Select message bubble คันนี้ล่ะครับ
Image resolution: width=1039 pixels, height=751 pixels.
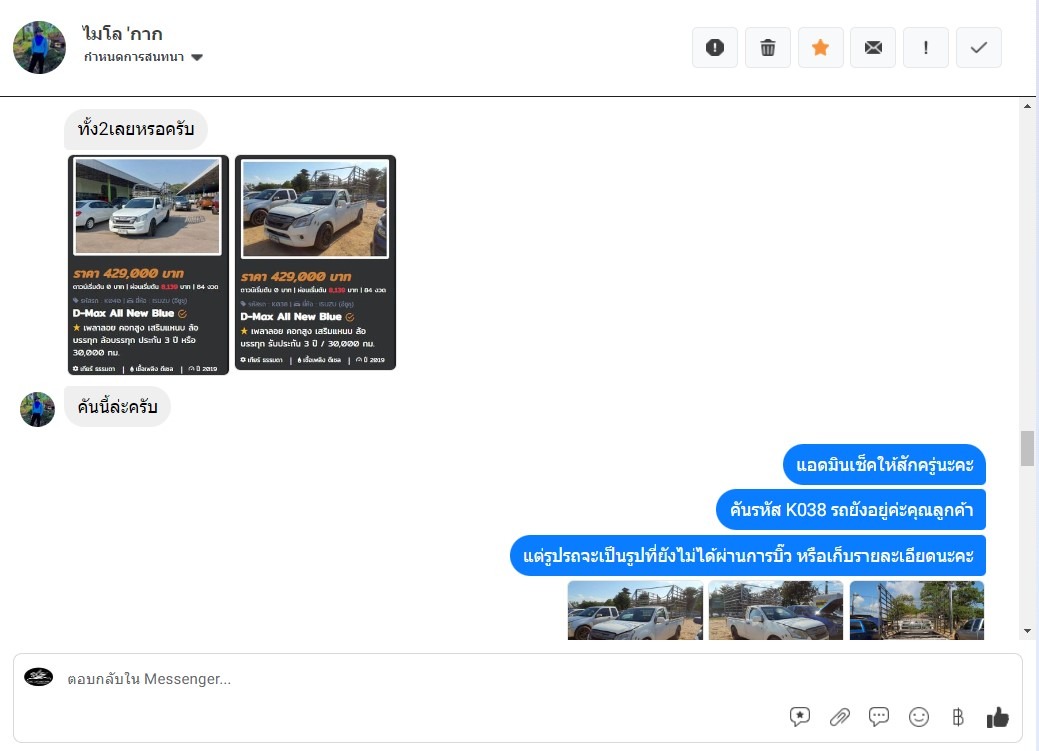click(x=117, y=406)
